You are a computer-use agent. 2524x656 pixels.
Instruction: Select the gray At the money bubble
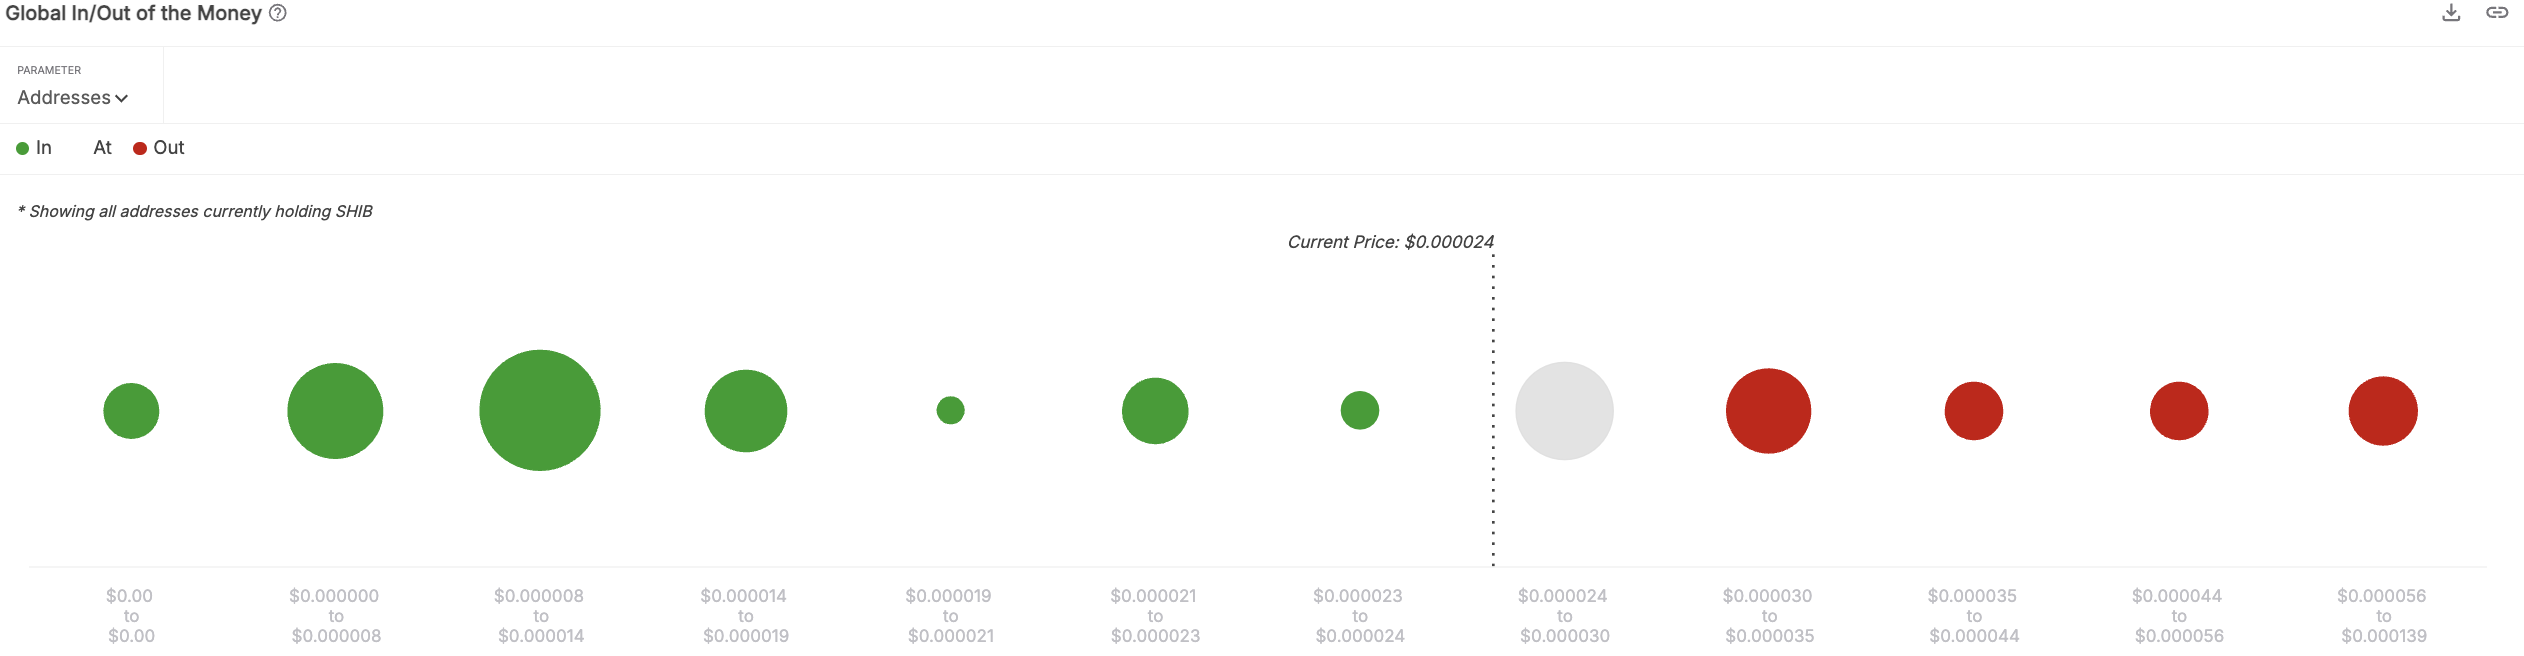click(x=1564, y=411)
